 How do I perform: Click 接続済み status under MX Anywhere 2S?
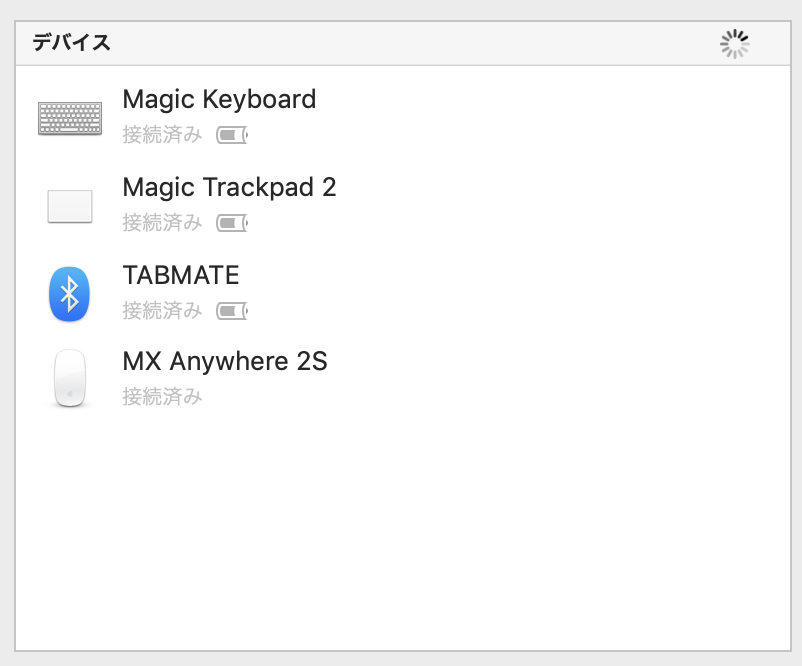click(x=162, y=397)
